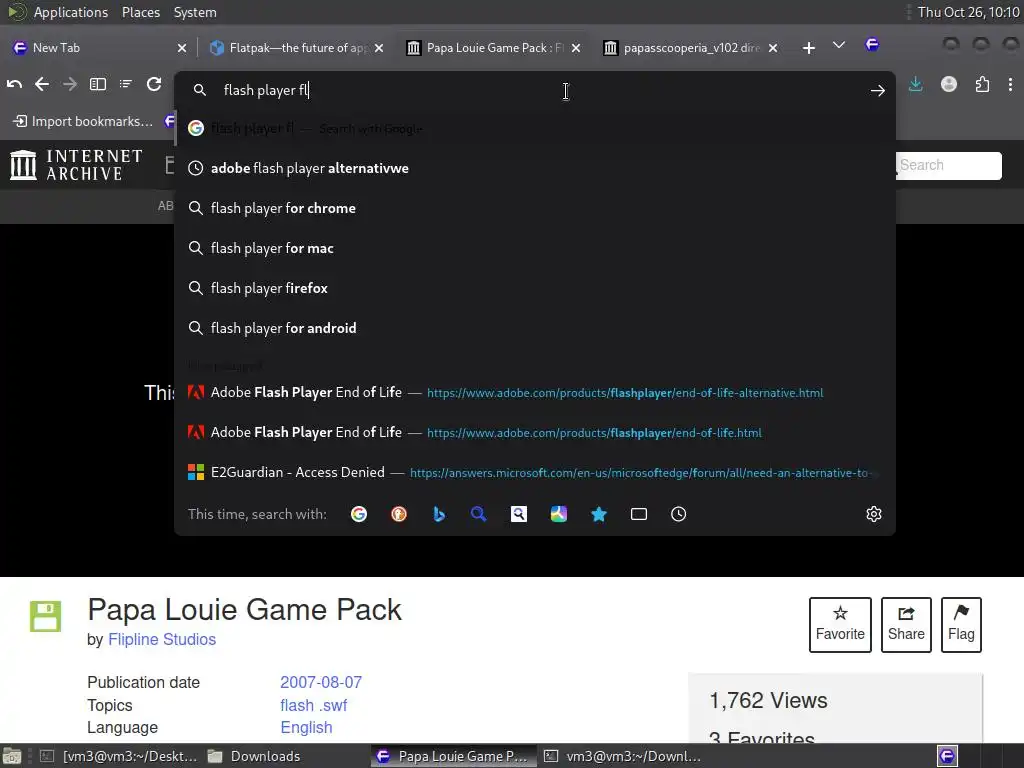Expand the list all tabs chevron

point(839,45)
